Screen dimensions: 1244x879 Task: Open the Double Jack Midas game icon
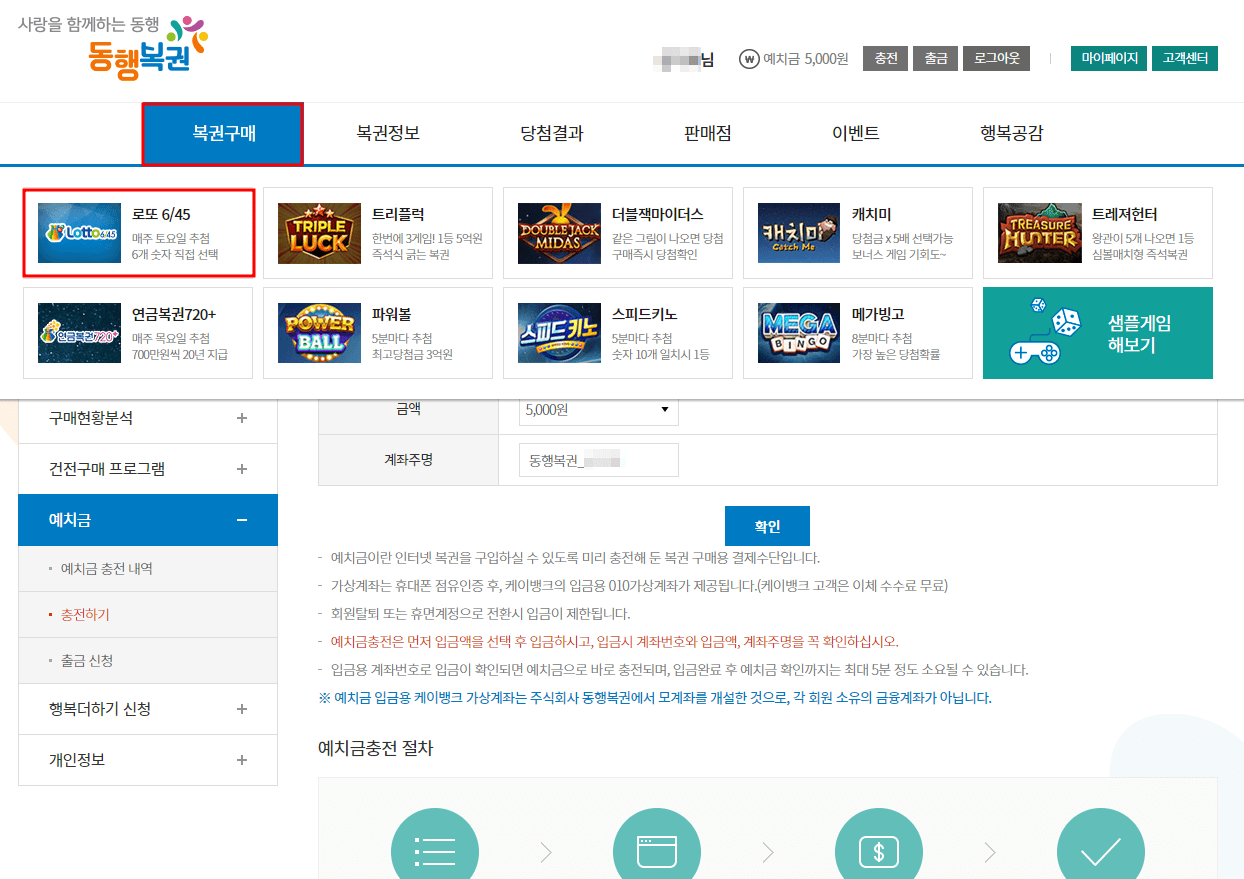(560, 232)
